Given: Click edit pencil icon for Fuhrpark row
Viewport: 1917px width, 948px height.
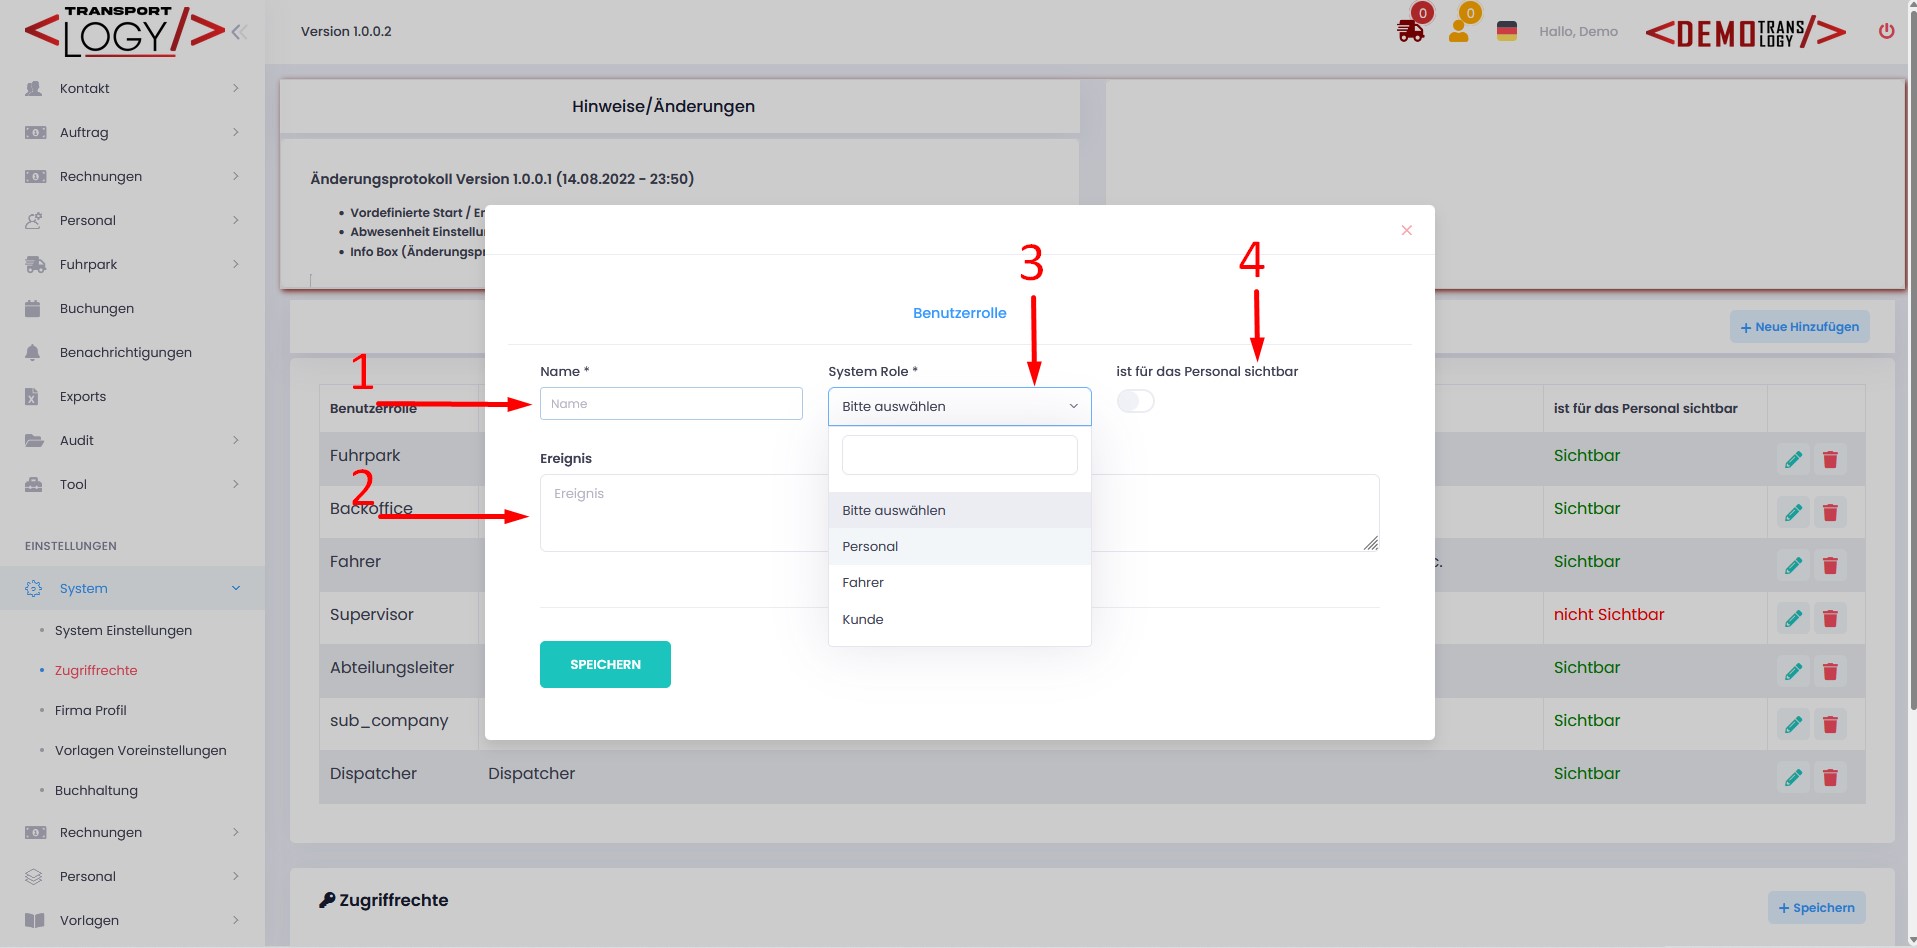Looking at the screenshot, I should (1793, 459).
